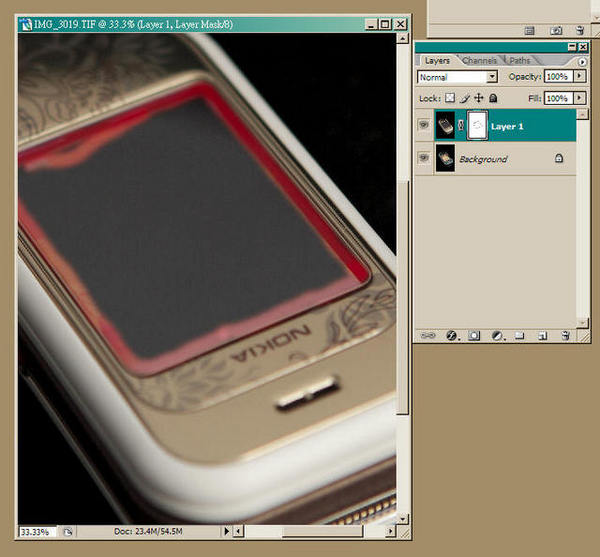Maximize the IMG_3019.TIF document window
Image resolution: width=600 pixels, height=557 pixels.
[x=385, y=24]
